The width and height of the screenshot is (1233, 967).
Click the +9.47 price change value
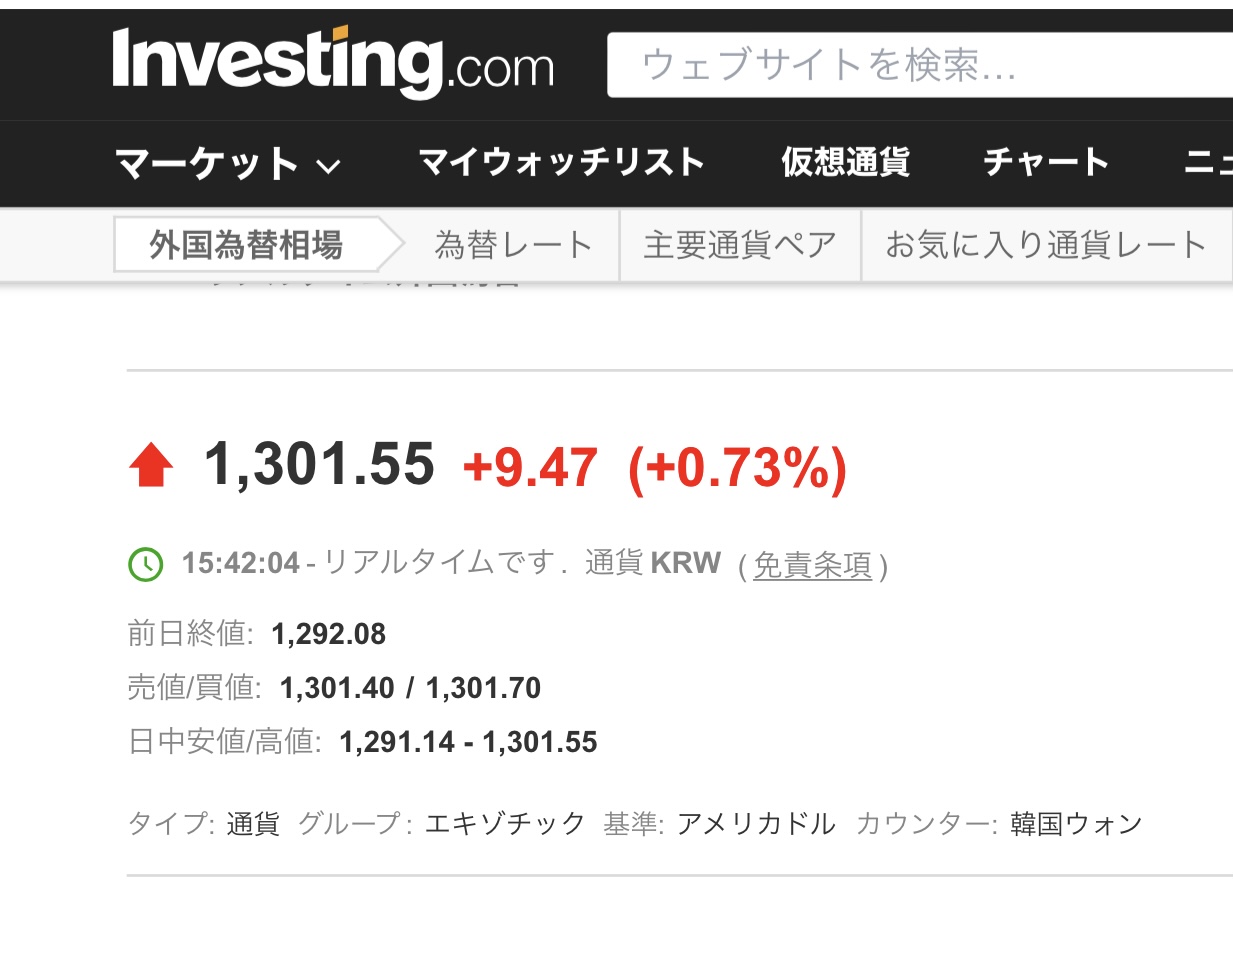pyautogui.click(x=530, y=467)
